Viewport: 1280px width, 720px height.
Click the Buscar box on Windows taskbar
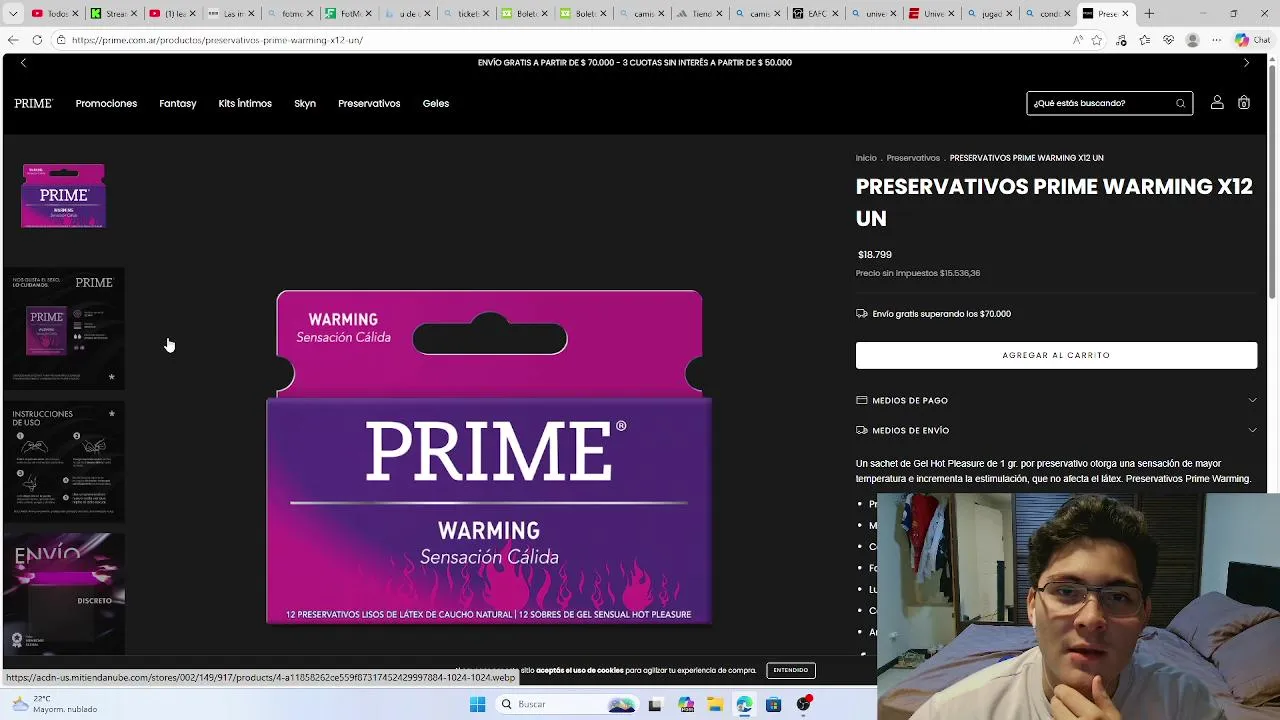coord(567,704)
